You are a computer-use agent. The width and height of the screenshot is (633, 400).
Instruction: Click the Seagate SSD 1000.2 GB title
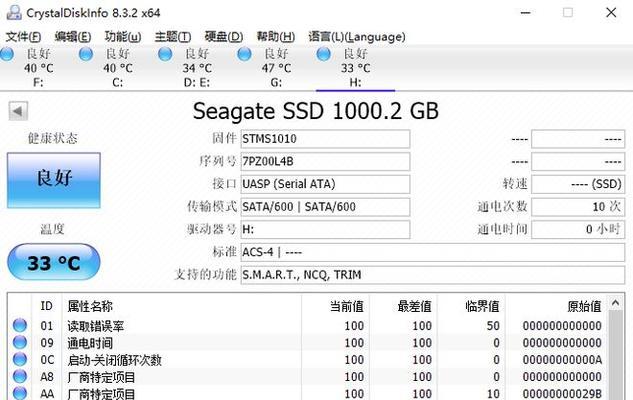coord(316,111)
